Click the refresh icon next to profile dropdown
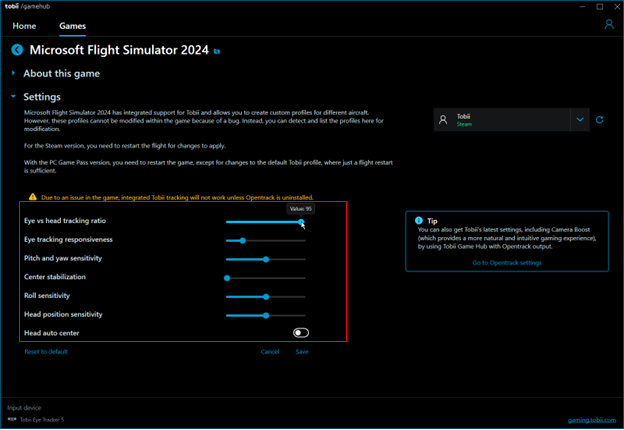 pyautogui.click(x=600, y=120)
